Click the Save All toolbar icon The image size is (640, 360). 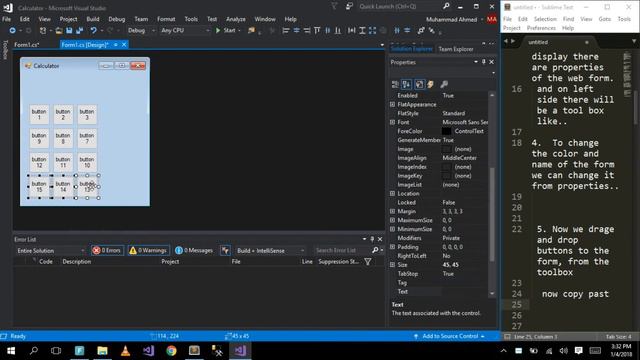[80, 31]
